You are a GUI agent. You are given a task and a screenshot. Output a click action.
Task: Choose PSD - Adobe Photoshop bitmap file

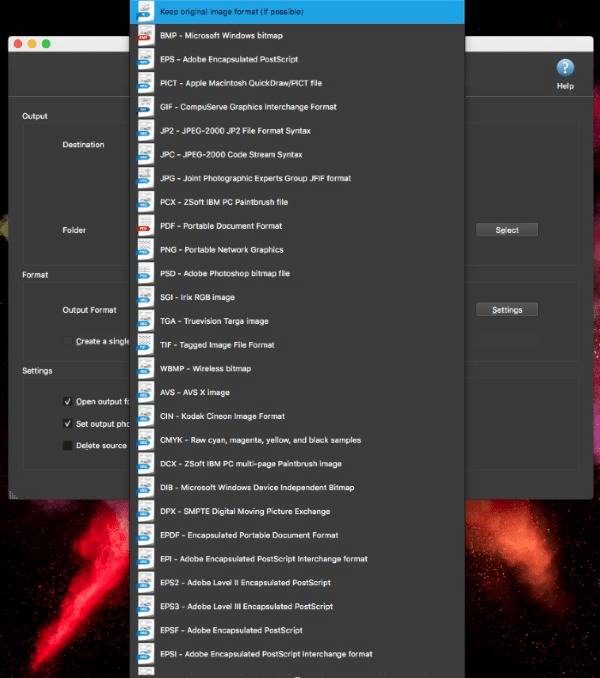pos(297,273)
